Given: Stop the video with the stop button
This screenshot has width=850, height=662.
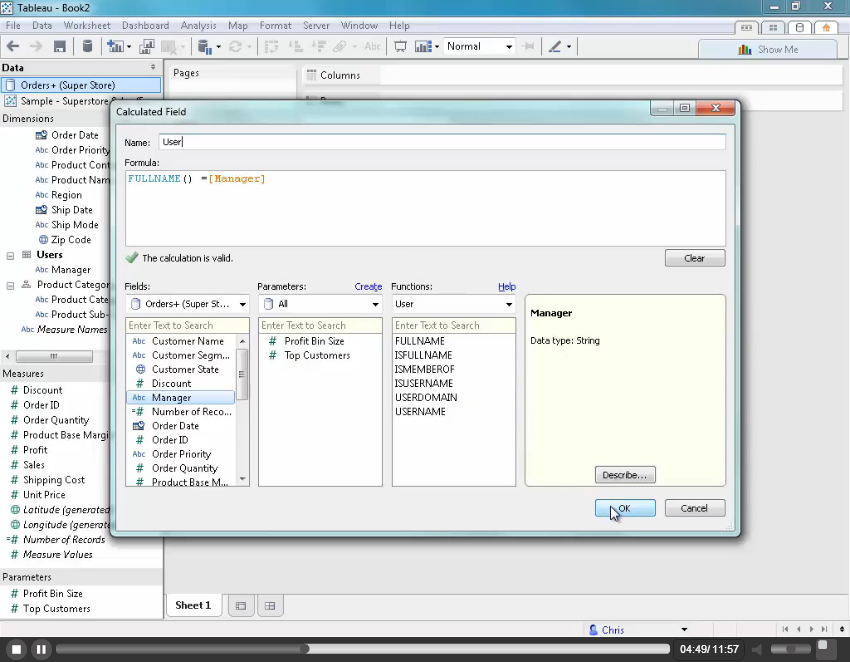Looking at the screenshot, I should (x=16, y=649).
